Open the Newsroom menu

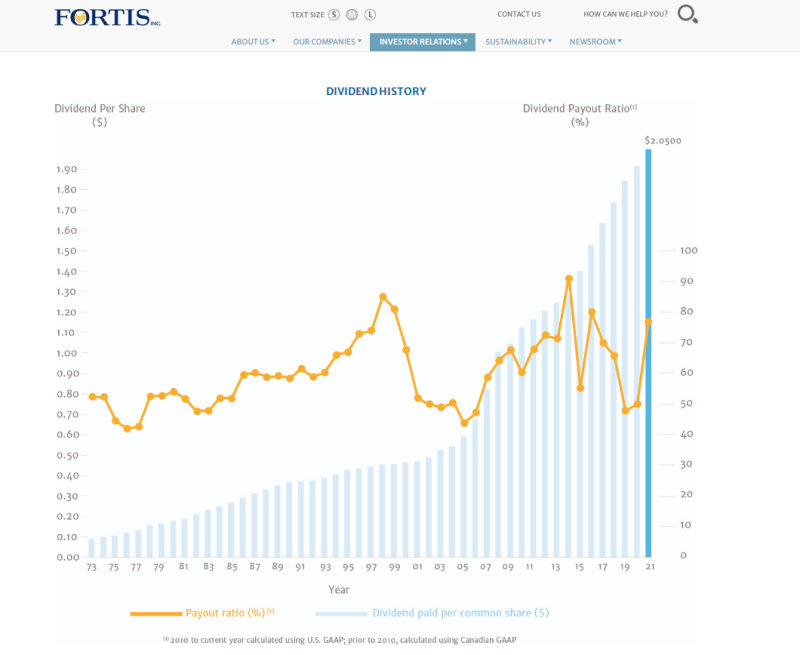(x=595, y=42)
